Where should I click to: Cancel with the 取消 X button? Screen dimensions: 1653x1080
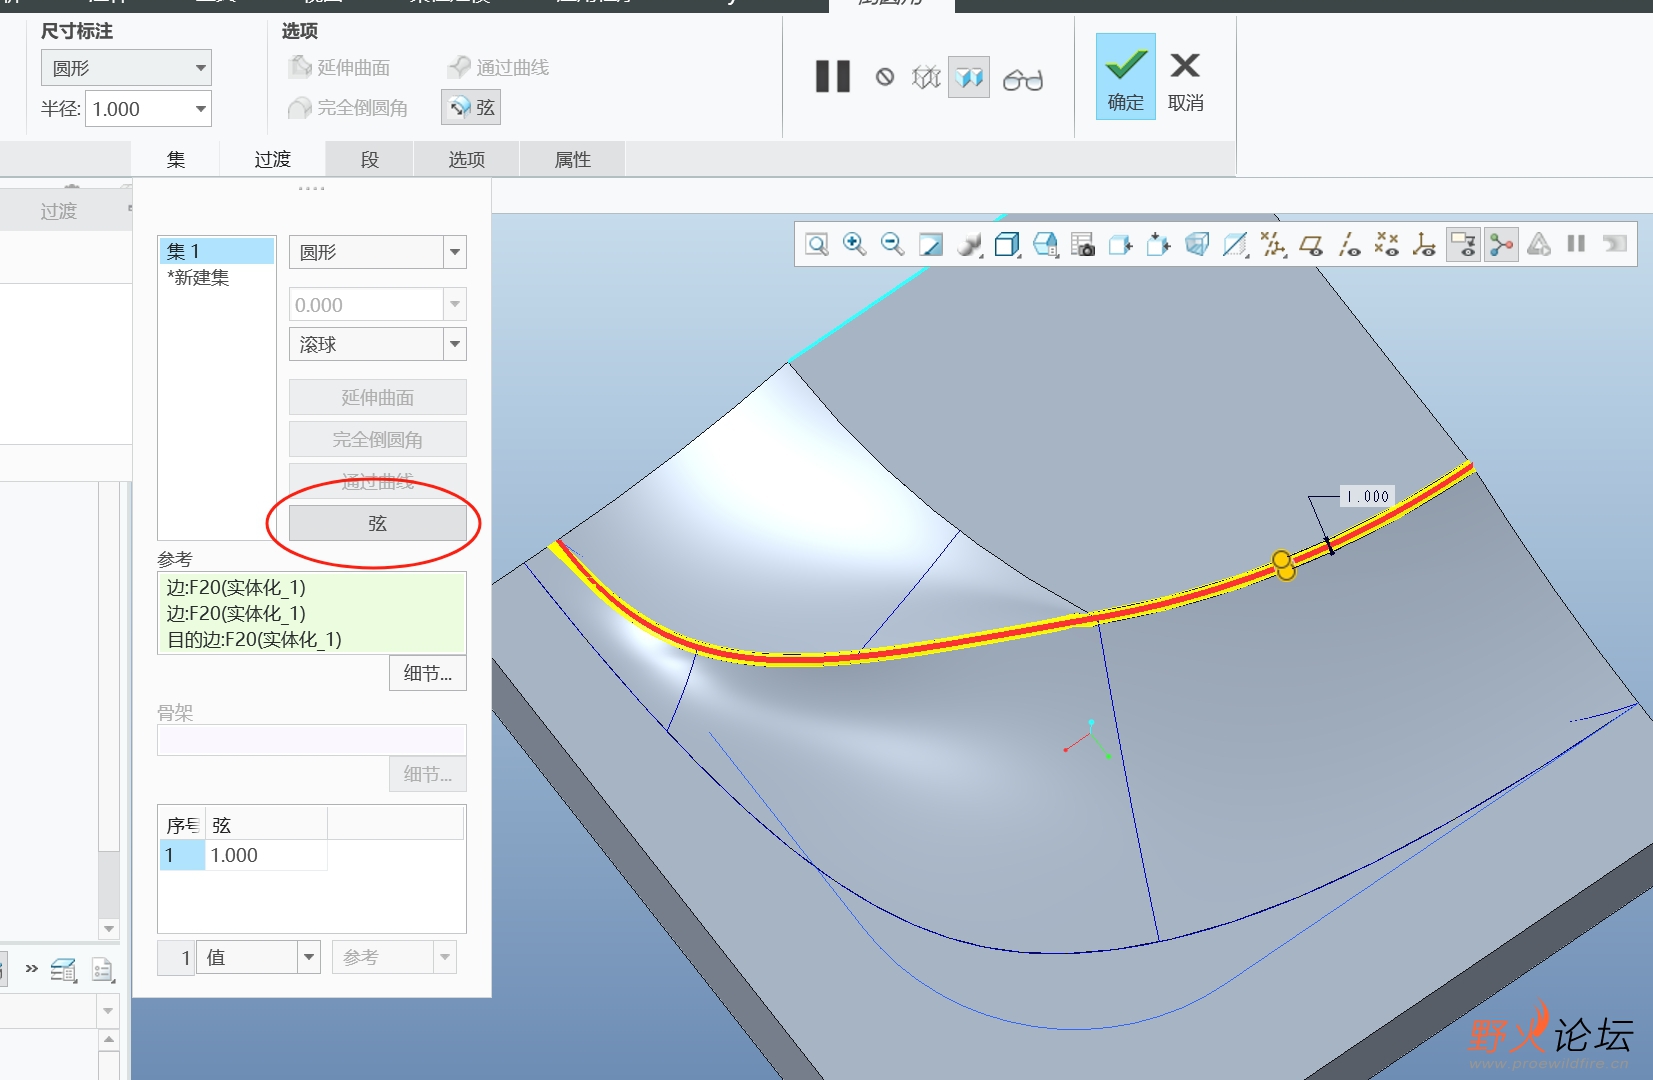click(x=1186, y=82)
